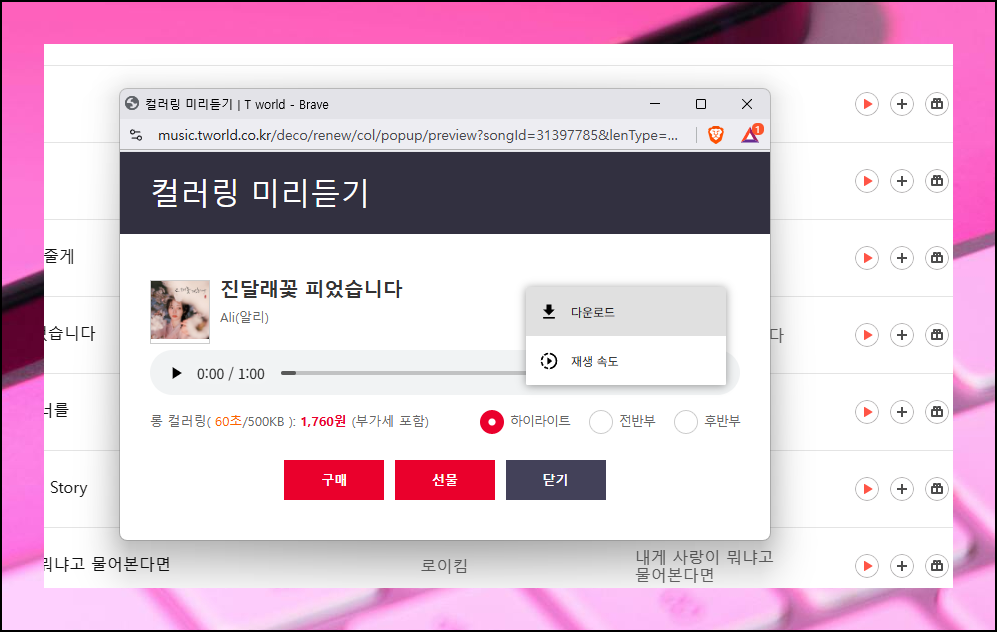Click the Ali album cover thumbnail
Image resolution: width=997 pixels, height=632 pixels.
click(x=180, y=311)
